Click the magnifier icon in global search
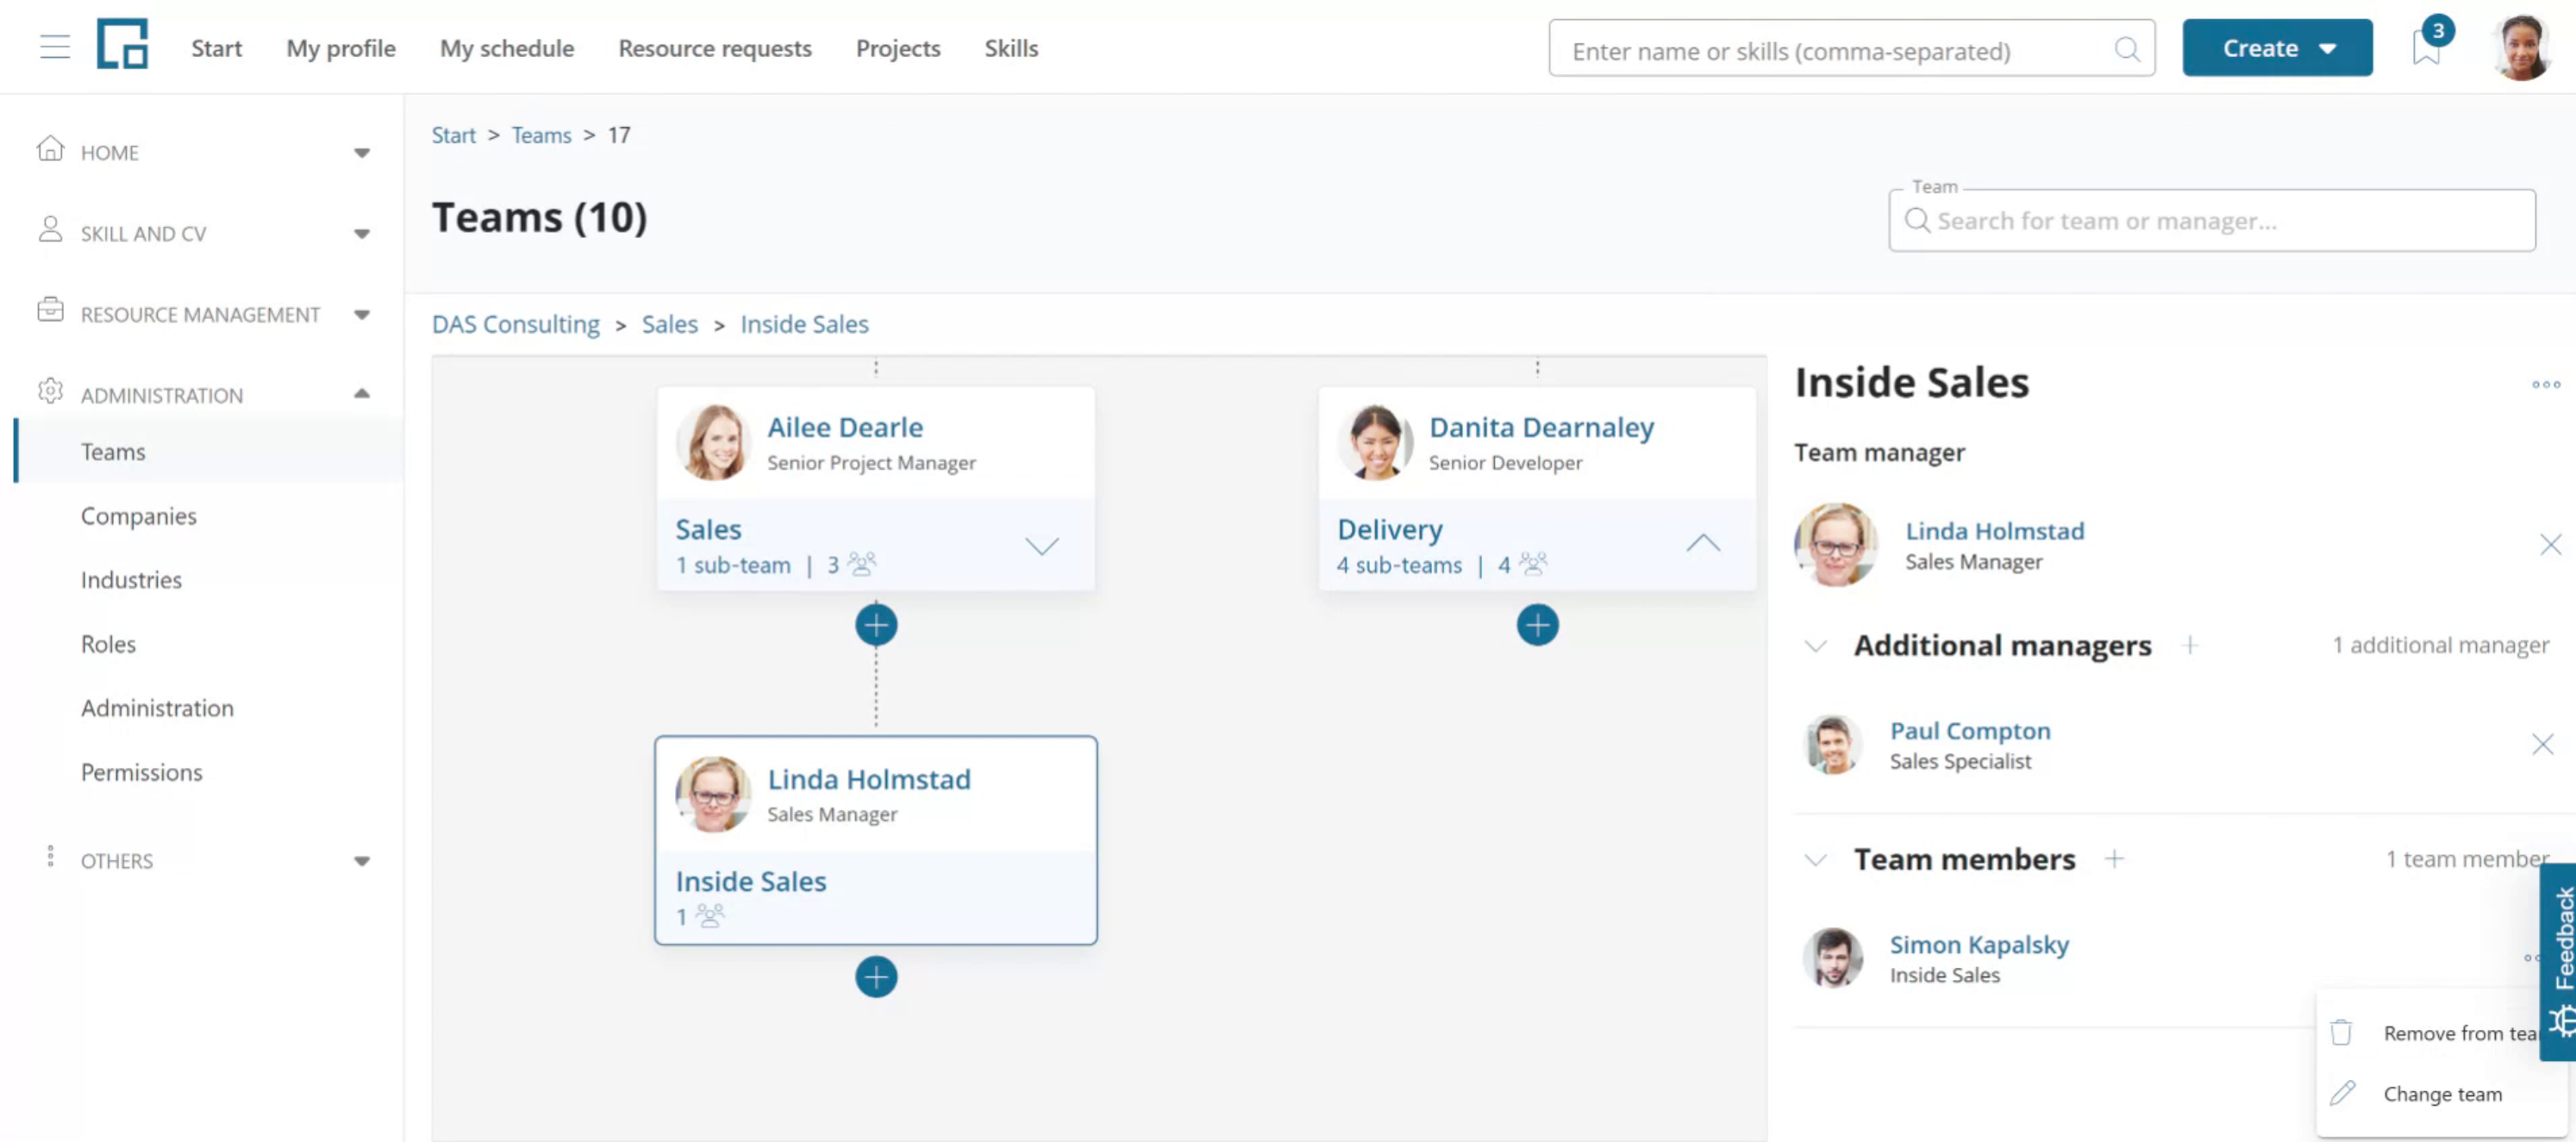Viewport: 2576px width, 1142px height. [x=2126, y=50]
